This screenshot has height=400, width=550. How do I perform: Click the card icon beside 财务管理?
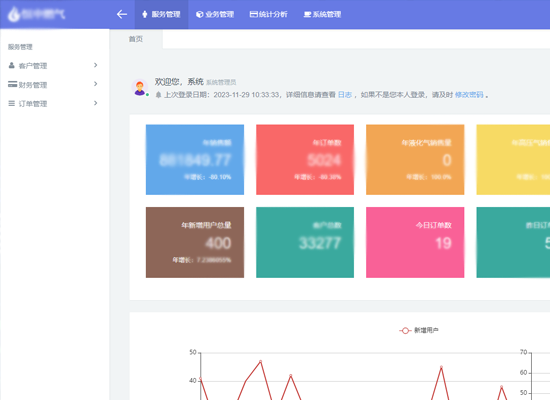click(x=12, y=84)
